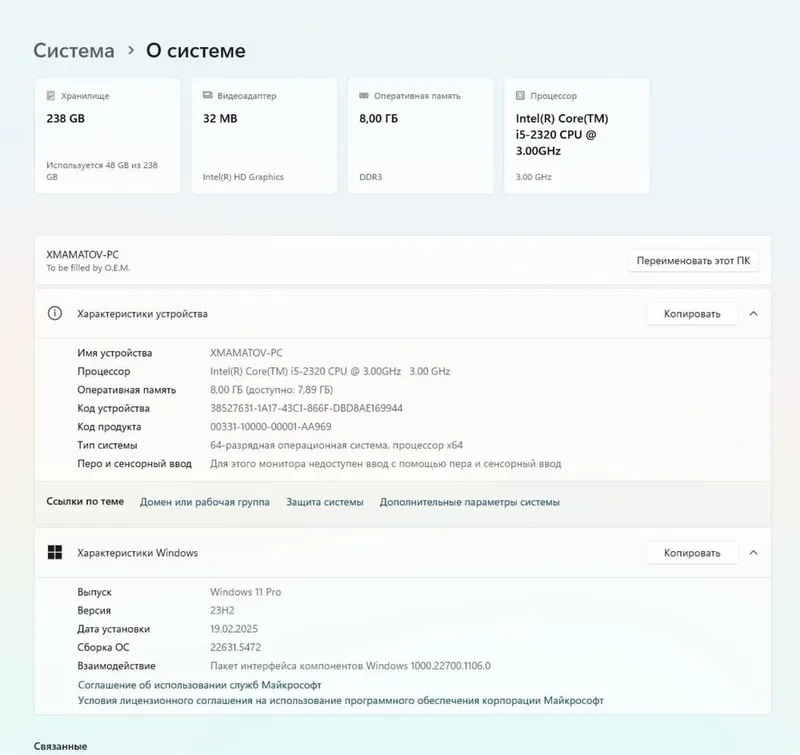
Task: Click the info icon beside Характеристики устройства
Action: [x=55, y=313]
